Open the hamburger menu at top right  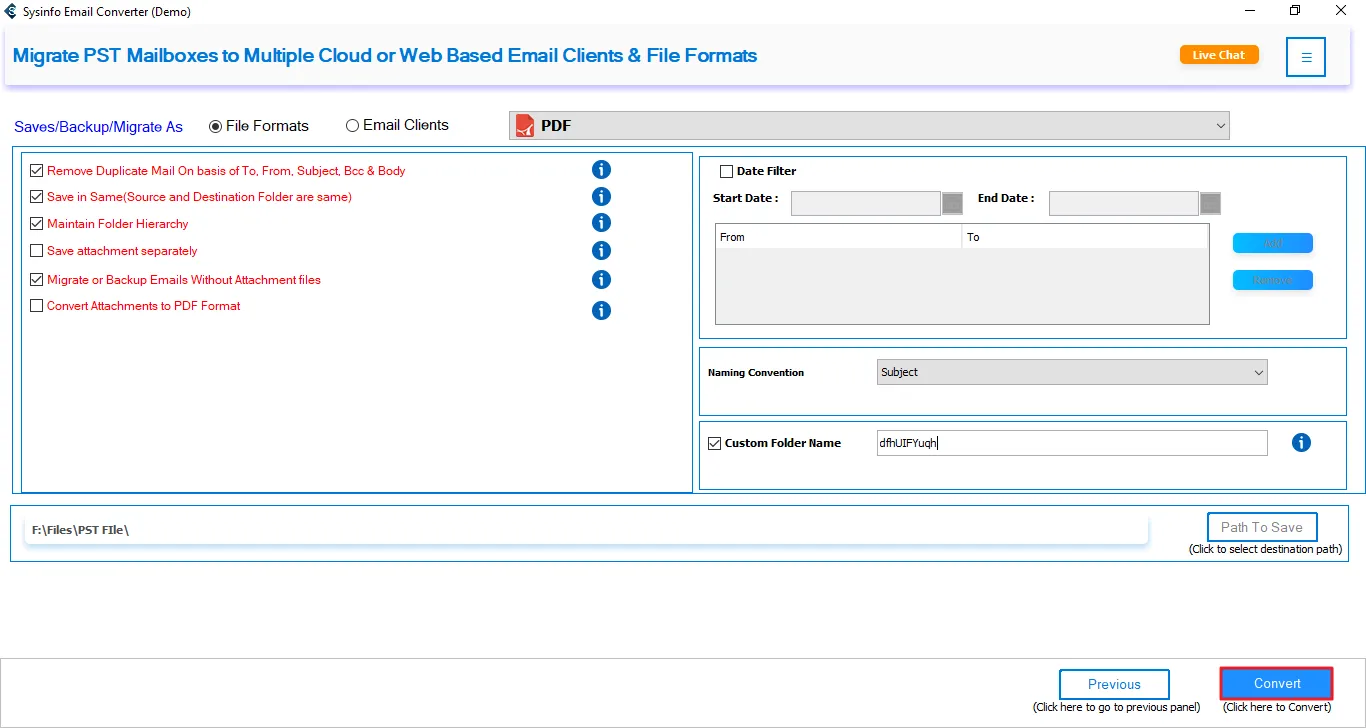pos(1306,57)
